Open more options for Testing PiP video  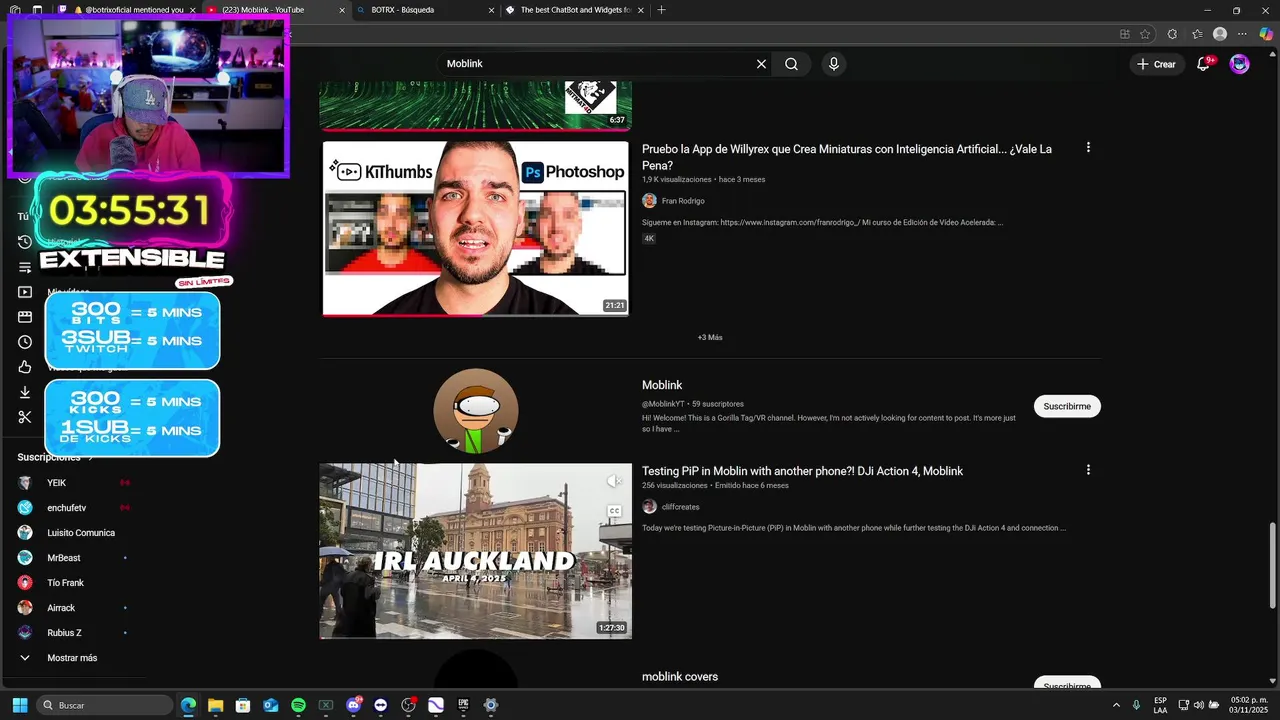(1088, 470)
